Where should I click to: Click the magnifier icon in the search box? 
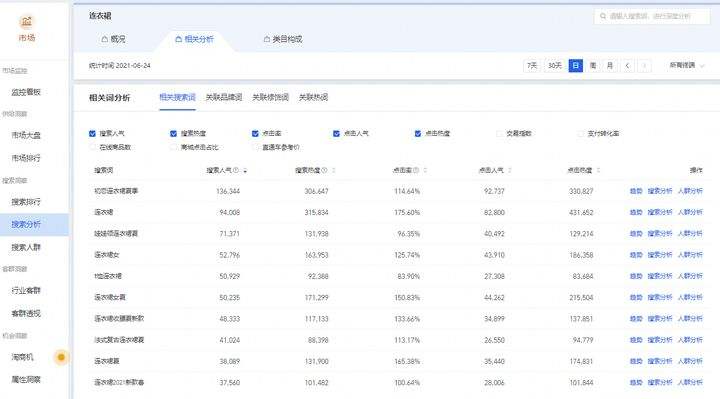point(603,16)
